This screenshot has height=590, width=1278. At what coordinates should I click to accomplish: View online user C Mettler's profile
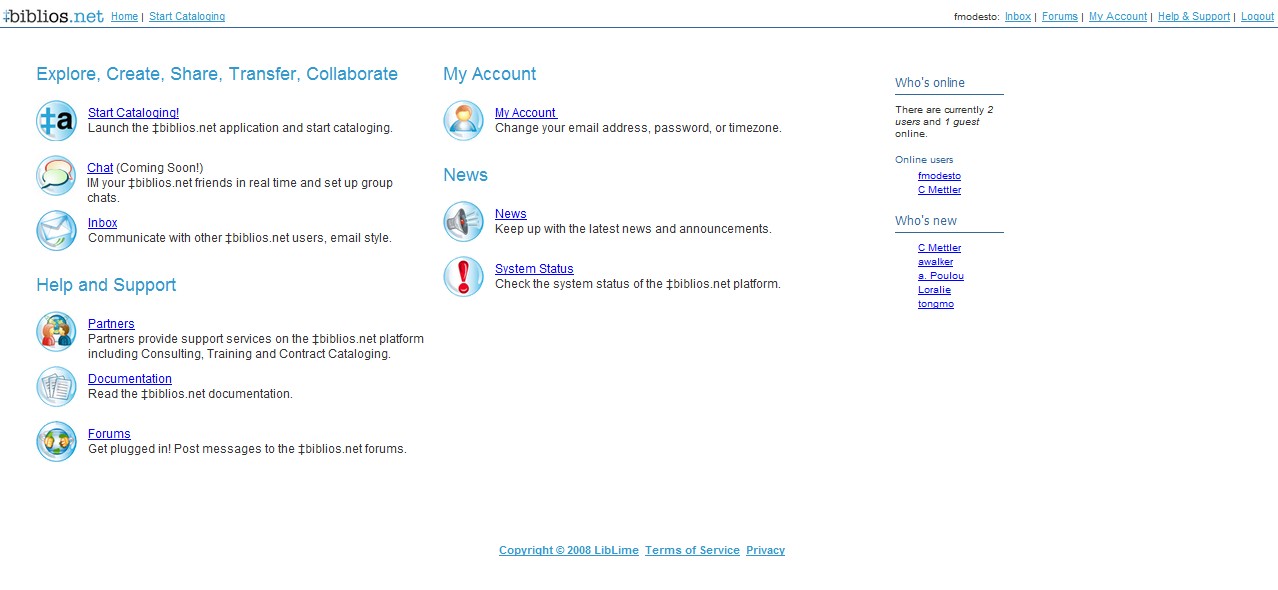[939, 190]
